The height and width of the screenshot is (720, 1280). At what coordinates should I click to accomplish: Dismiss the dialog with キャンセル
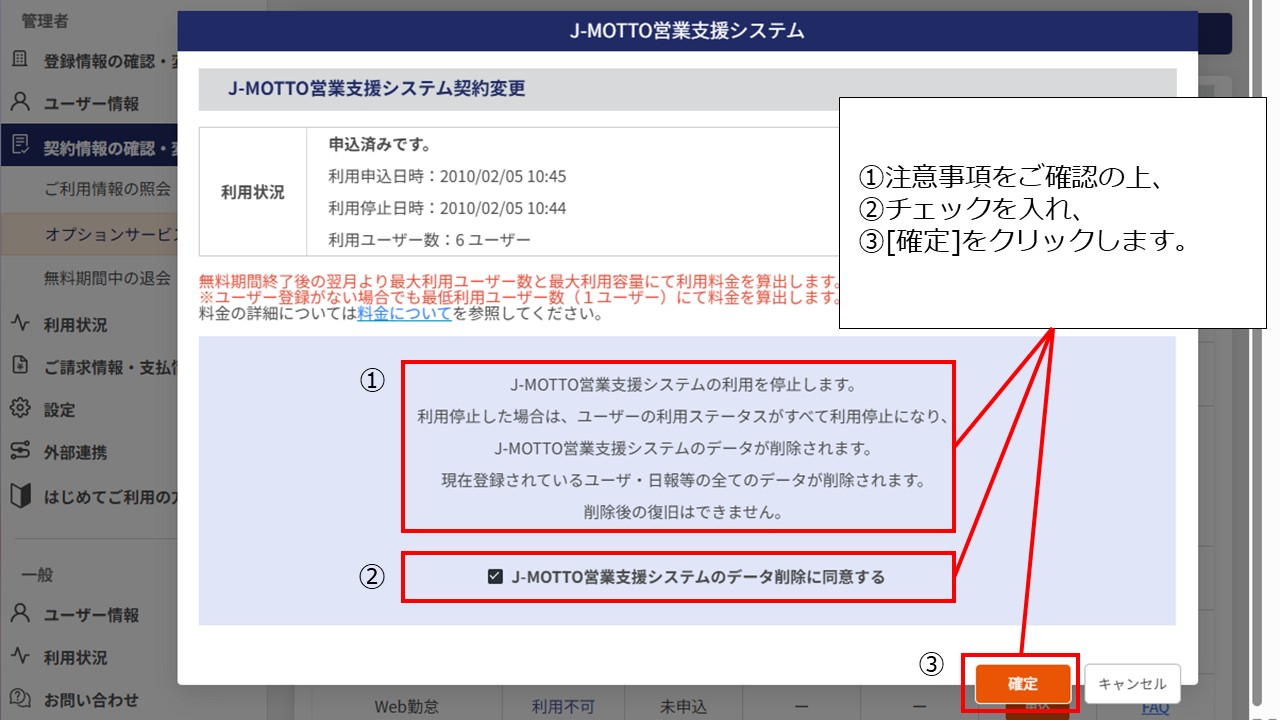(x=1132, y=684)
